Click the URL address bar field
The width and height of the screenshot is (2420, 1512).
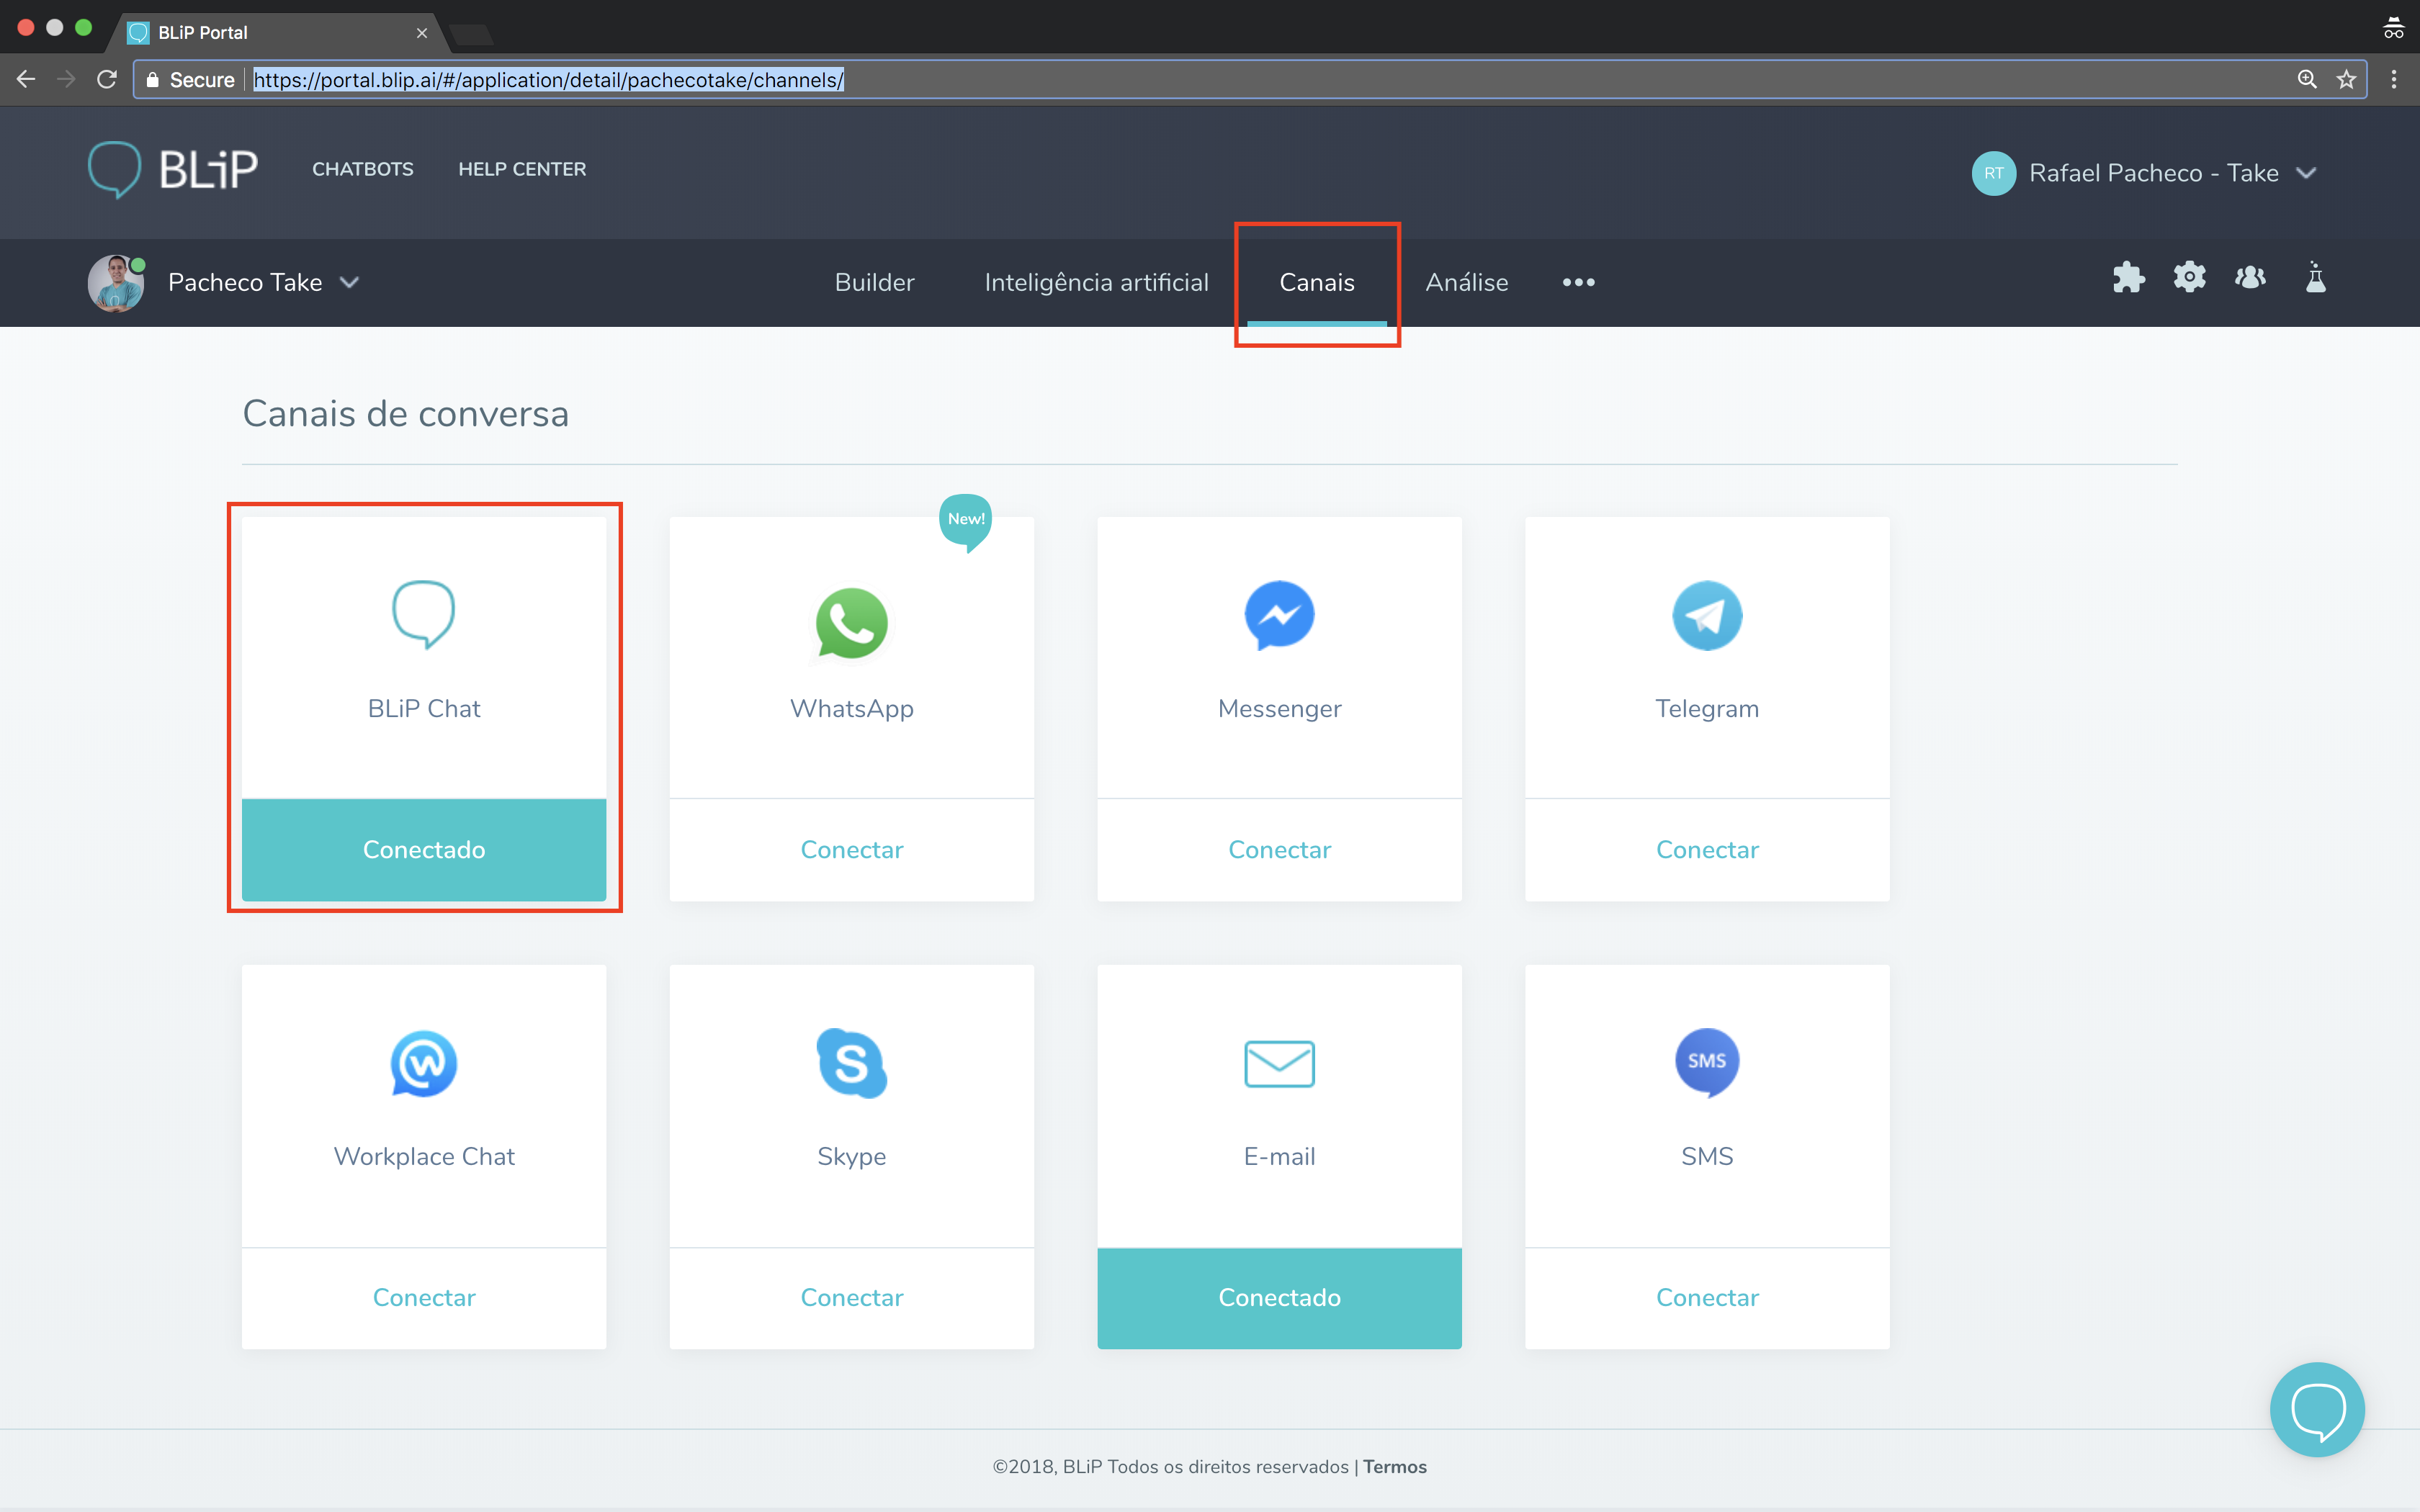pyautogui.click(x=1250, y=80)
